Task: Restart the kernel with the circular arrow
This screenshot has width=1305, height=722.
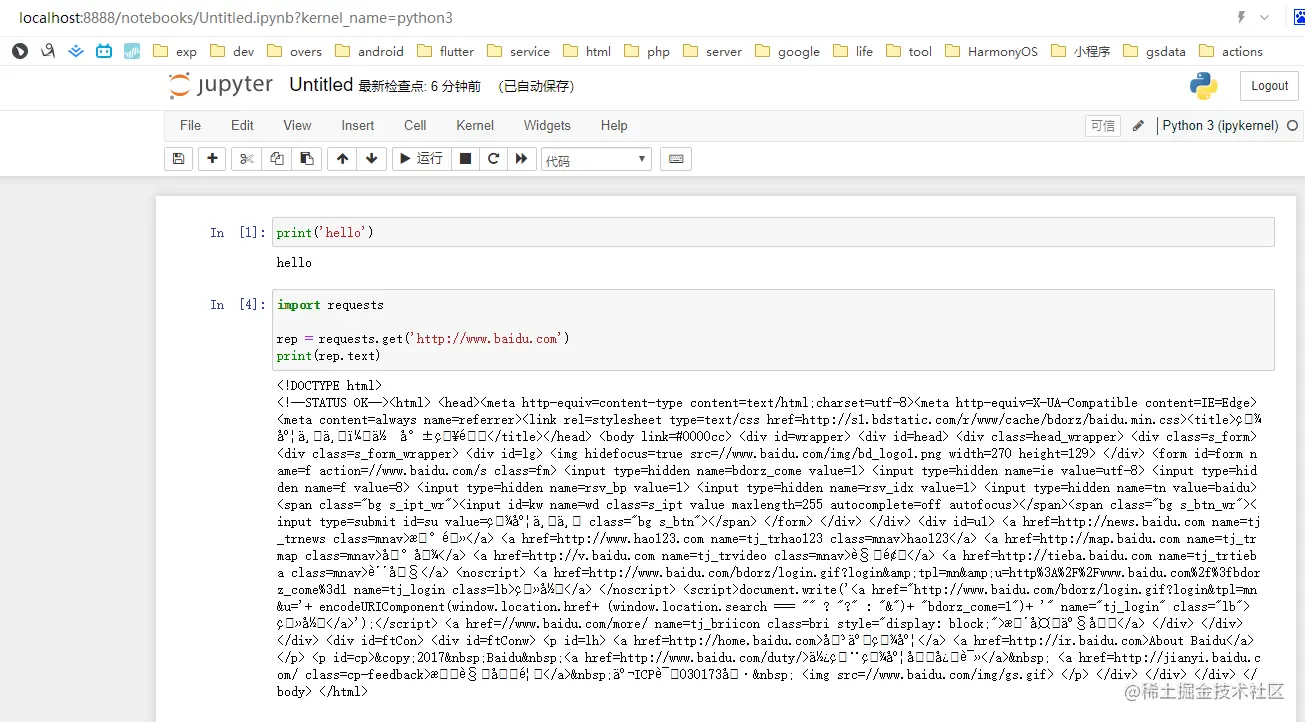Action: click(x=493, y=159)
